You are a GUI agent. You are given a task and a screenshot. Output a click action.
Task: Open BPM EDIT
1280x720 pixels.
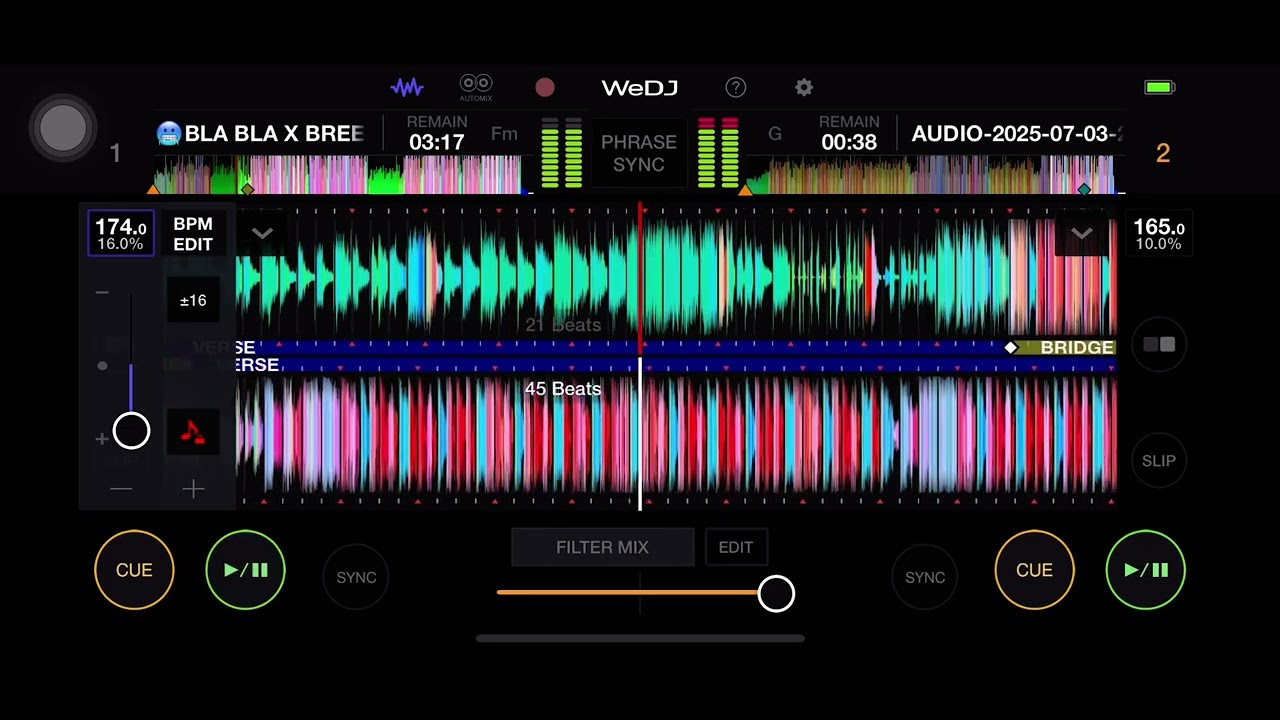point(193,234)
